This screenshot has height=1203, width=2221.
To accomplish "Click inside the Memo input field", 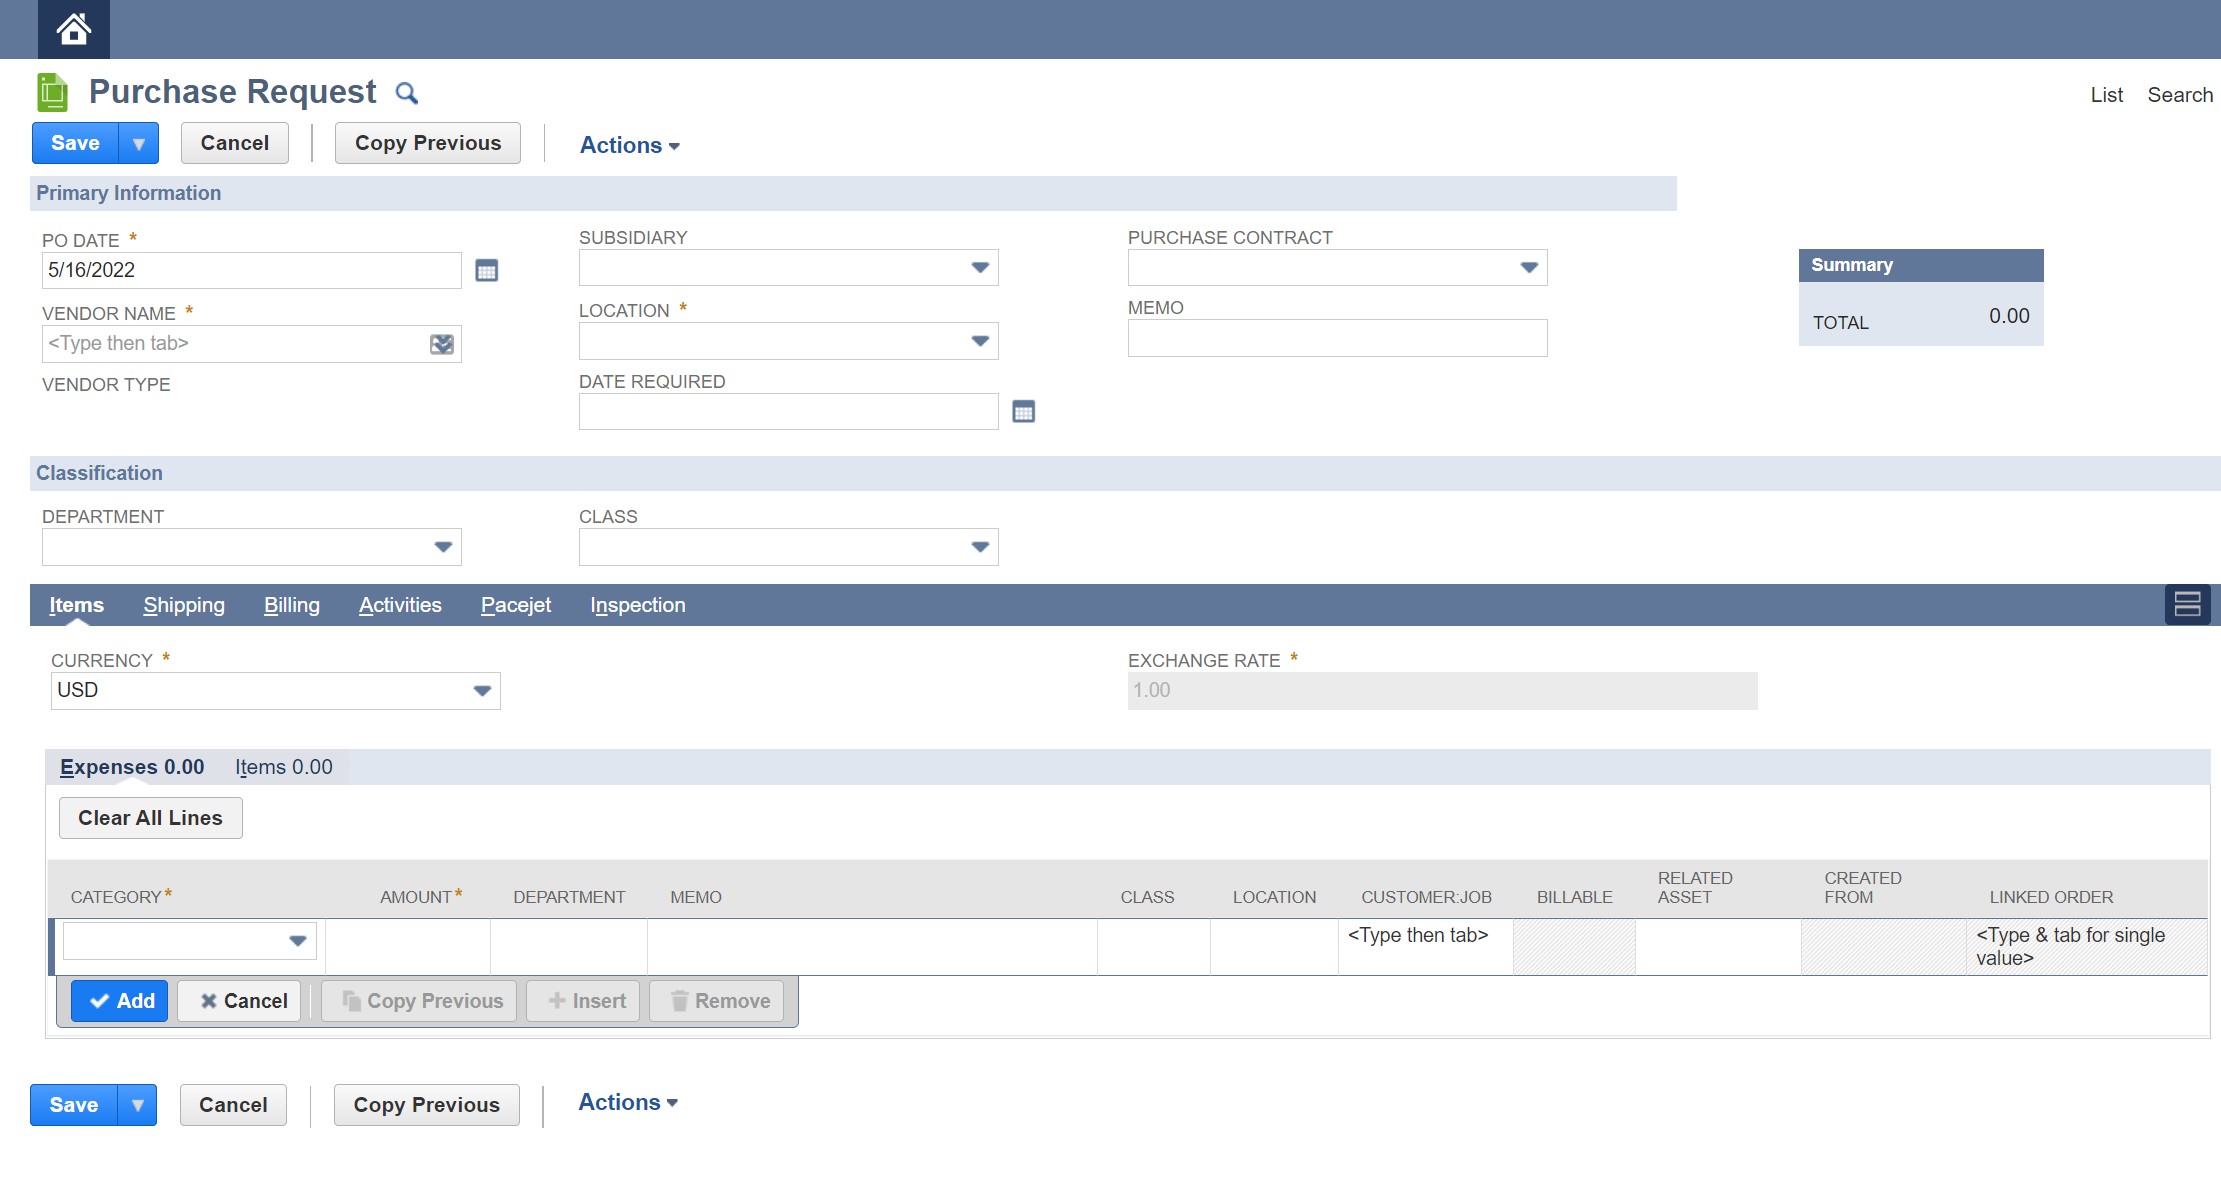I will 1336,338.
